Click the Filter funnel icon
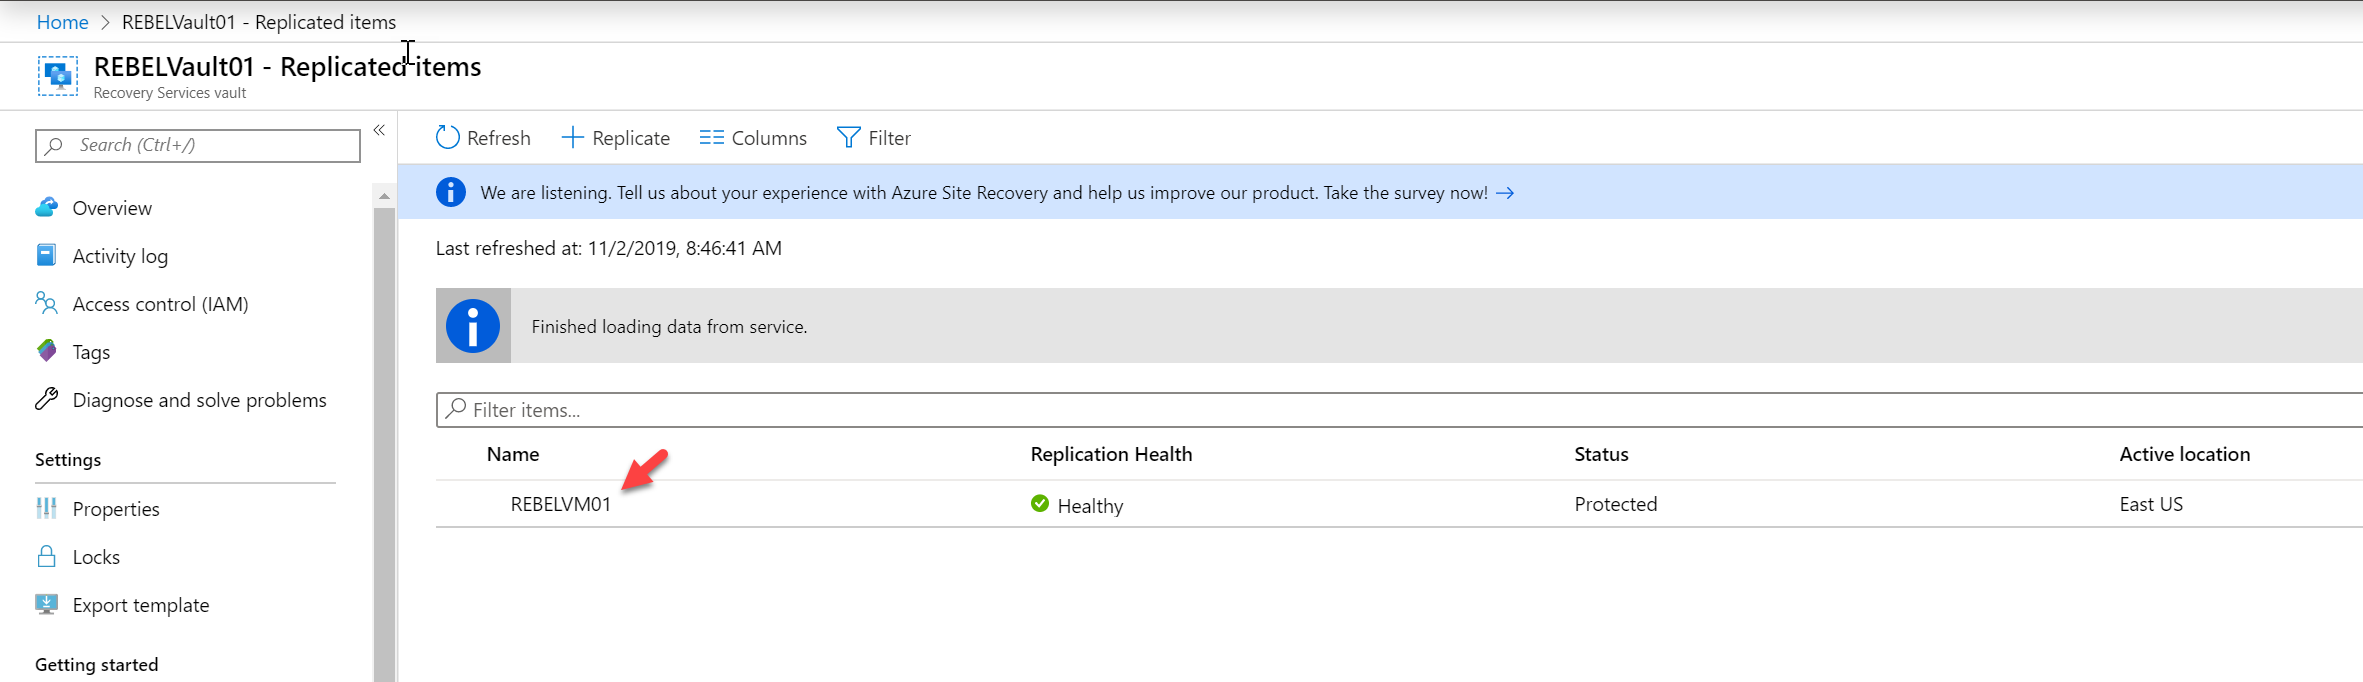This screenshot has height=682, width=2363. 848,137
